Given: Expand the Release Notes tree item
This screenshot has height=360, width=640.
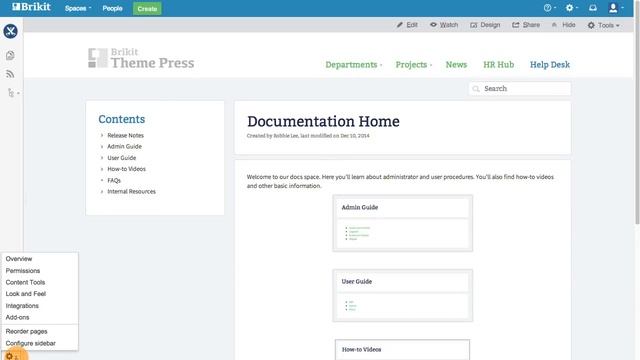Looking at the screenshot, I should [102, 135].
